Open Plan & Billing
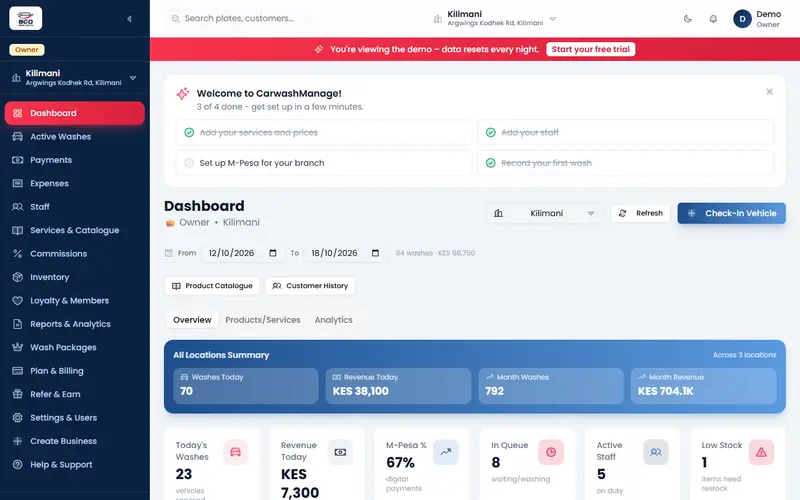 tap(74, 371)
